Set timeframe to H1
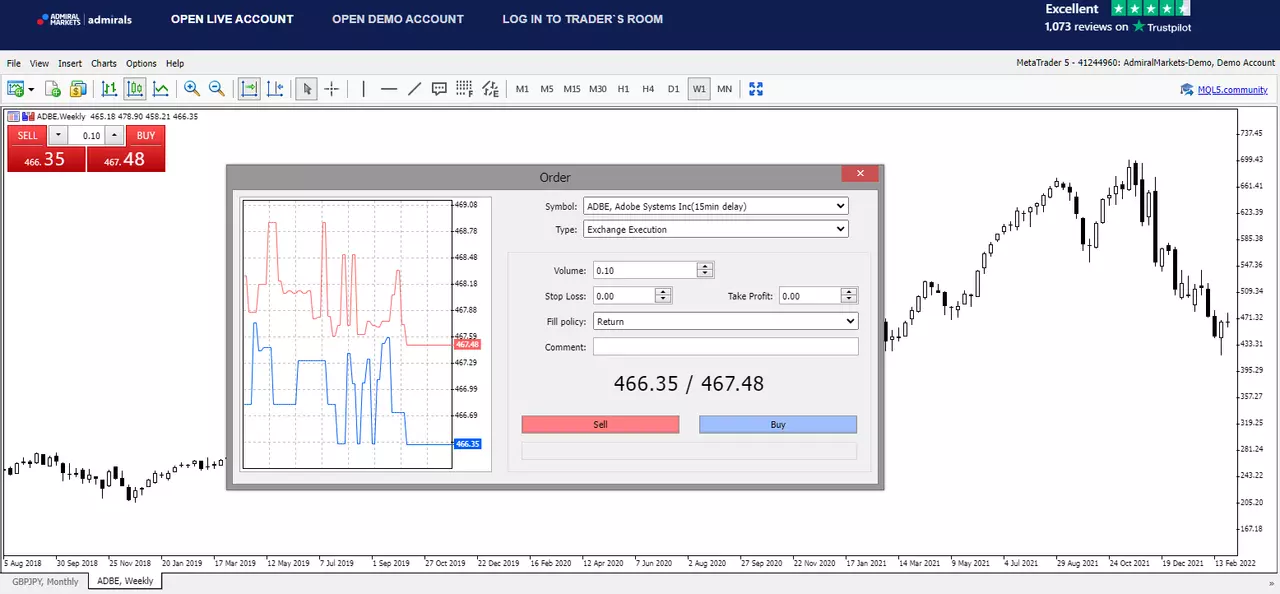The height and width of the screenshot is (594, 1280). tap(623, 89)
